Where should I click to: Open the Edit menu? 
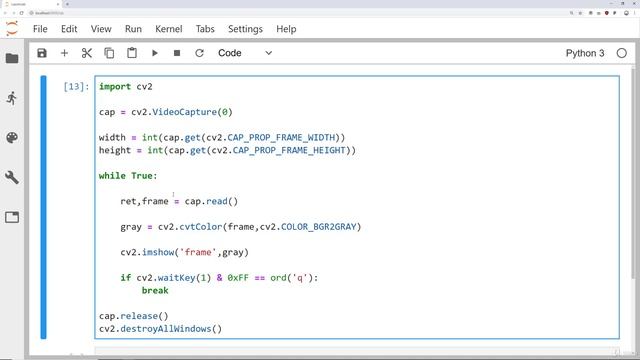tap(69, 29)
